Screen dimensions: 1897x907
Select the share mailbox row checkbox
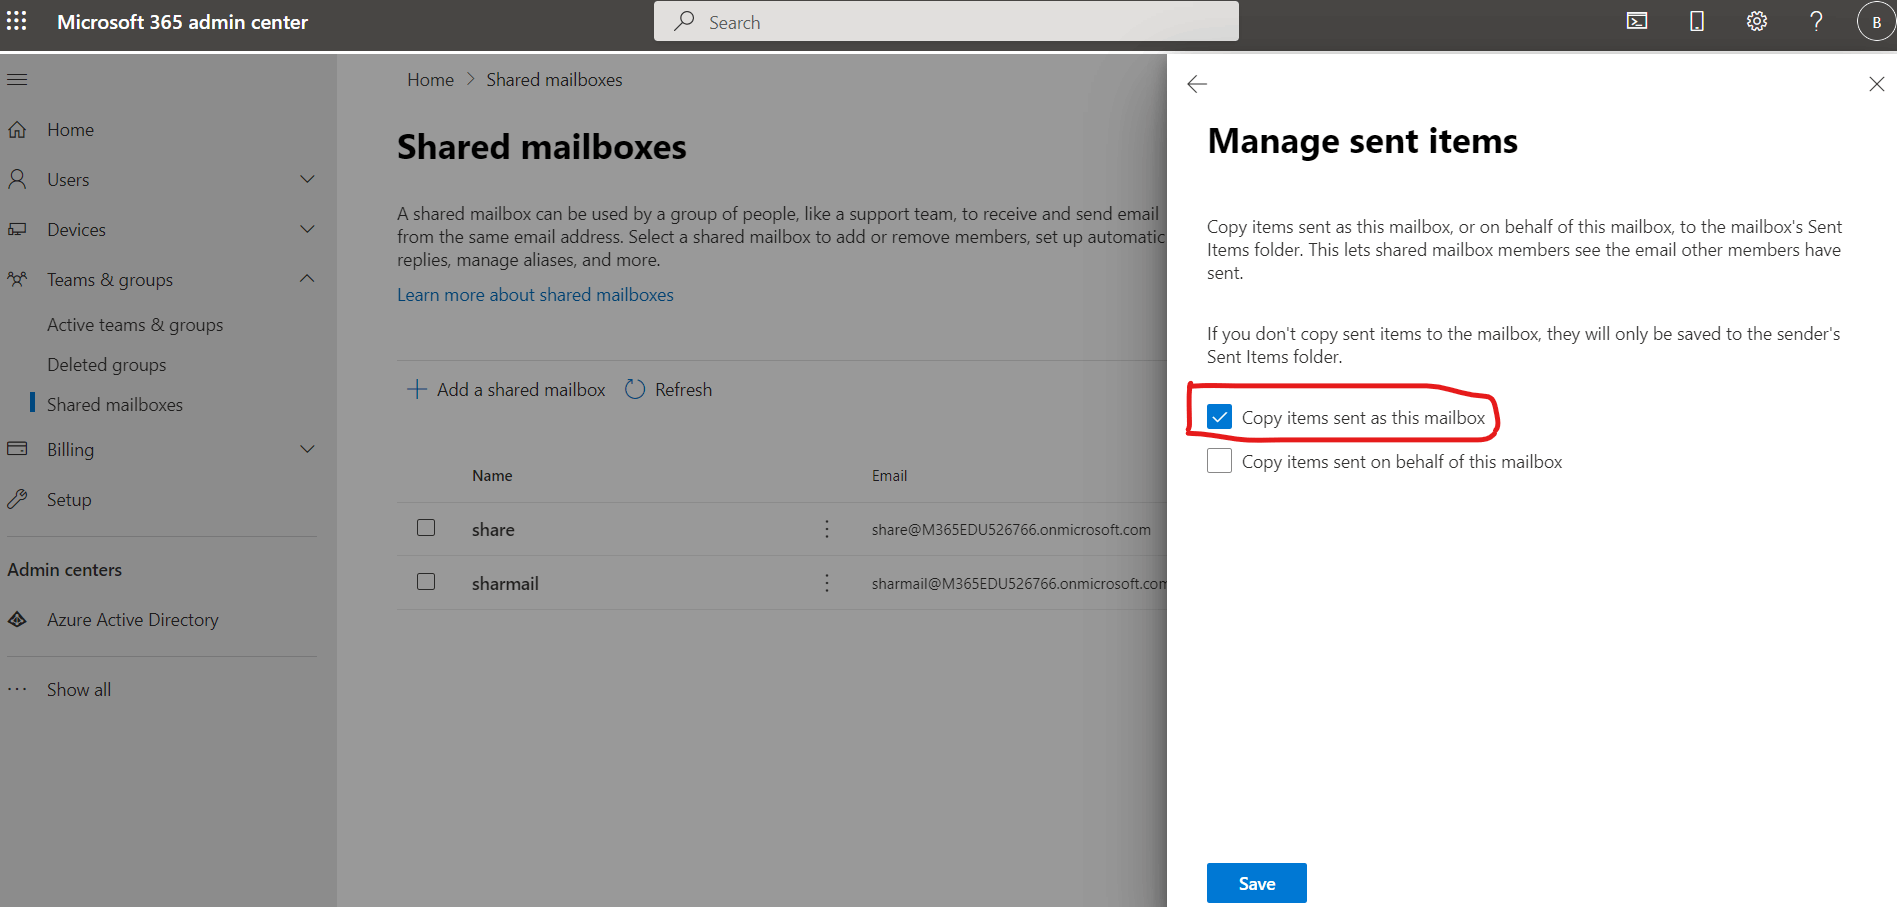[x=426, y=528]
